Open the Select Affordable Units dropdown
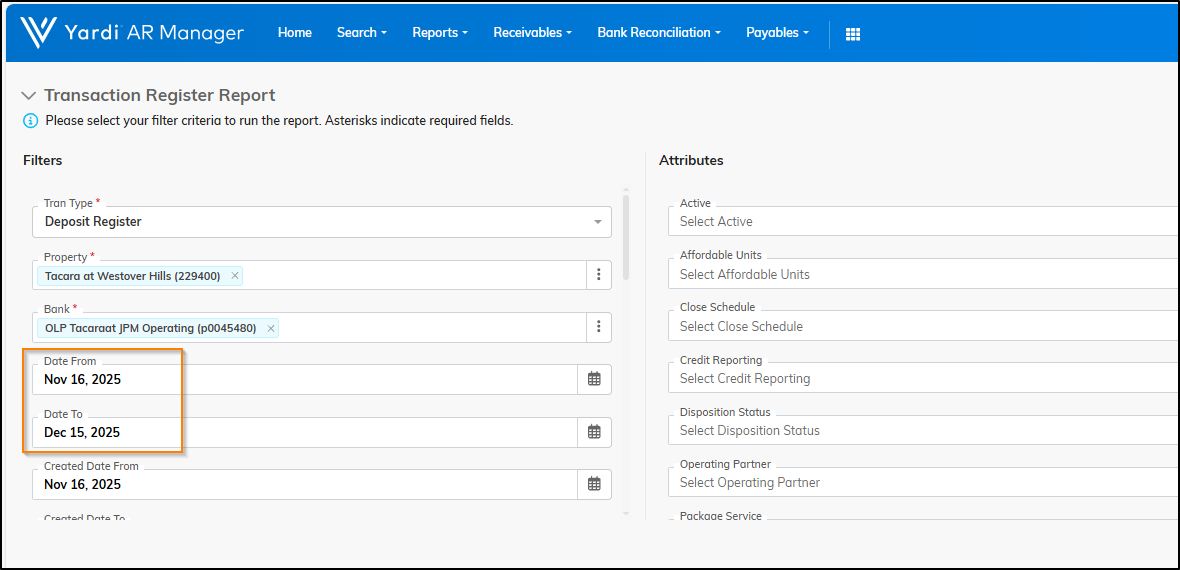The width and height of the screenshot is (1180, 570). point(920,274)
